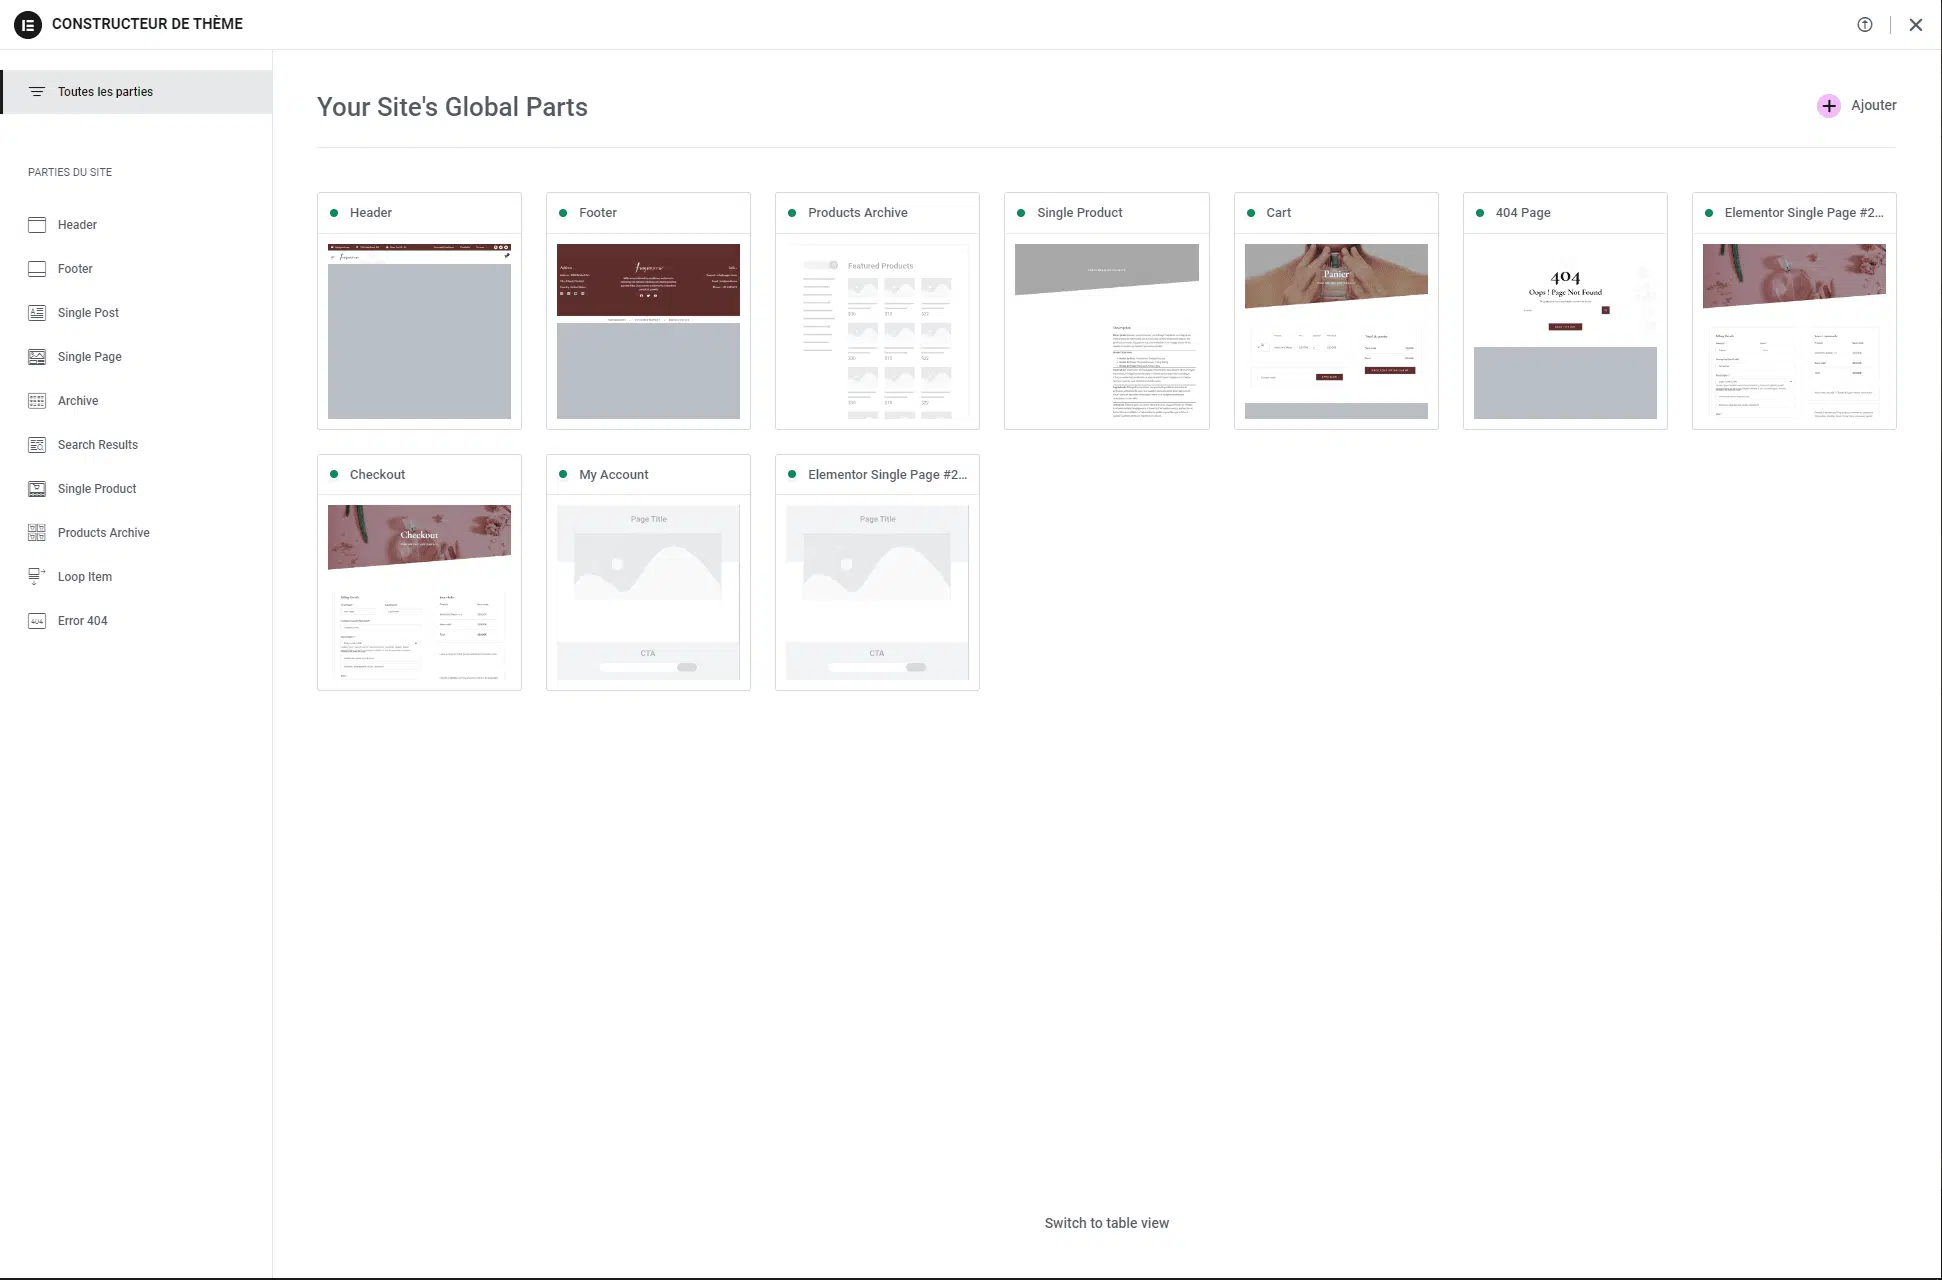Select Toutes les parties filter icon
This screenshot has height=1280, width=1942.
point(37,92)
